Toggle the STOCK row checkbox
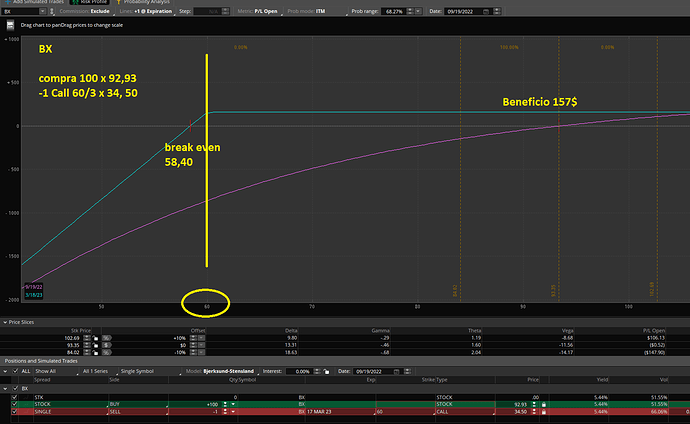690x424 pixels. 14,403
